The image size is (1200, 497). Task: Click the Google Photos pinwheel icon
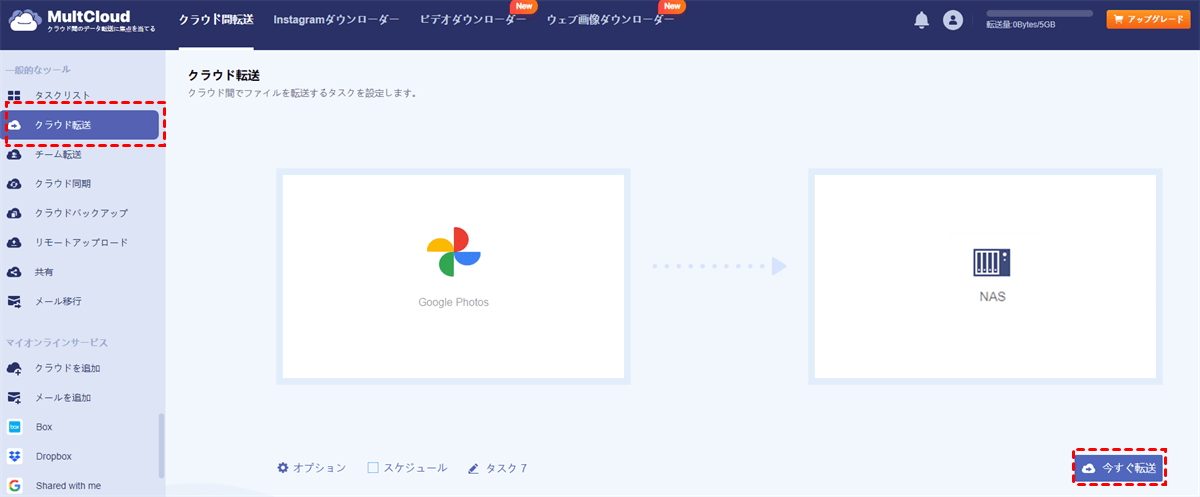tap(454, 253)
